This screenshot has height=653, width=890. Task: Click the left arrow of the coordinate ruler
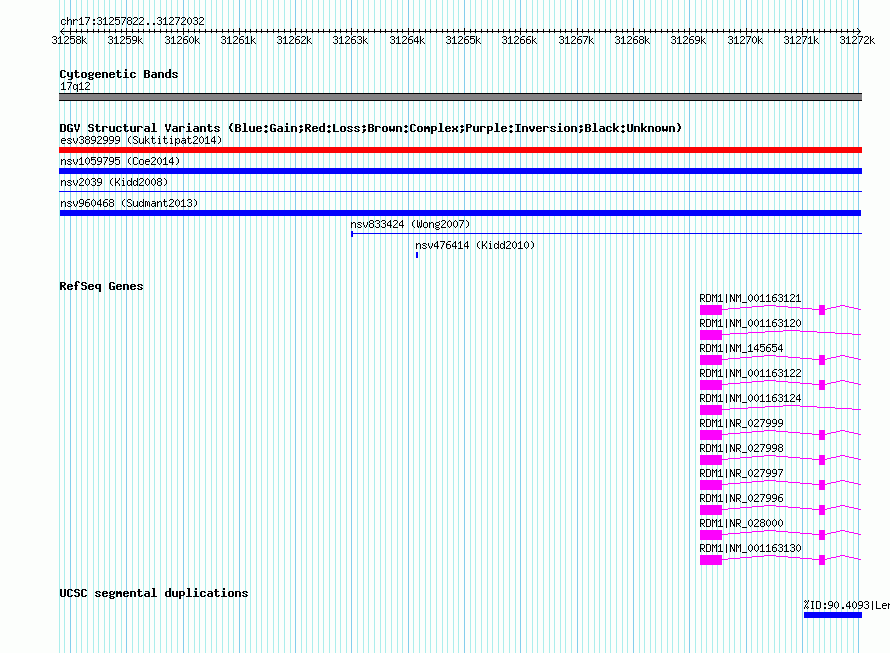[x=62, y=31]
